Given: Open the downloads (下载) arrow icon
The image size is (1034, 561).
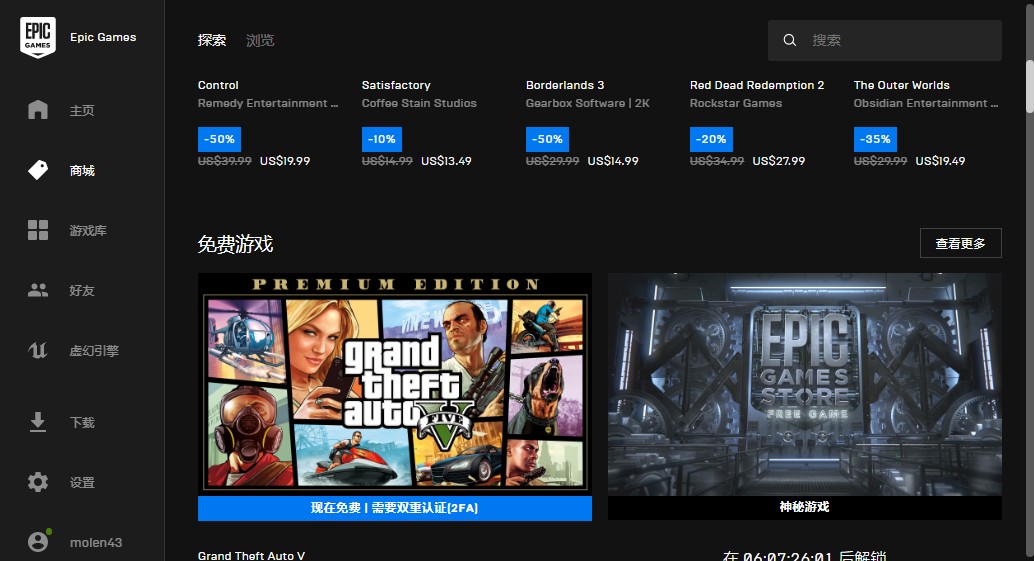Looking at the screenshot, I should (x=38, y=422).
